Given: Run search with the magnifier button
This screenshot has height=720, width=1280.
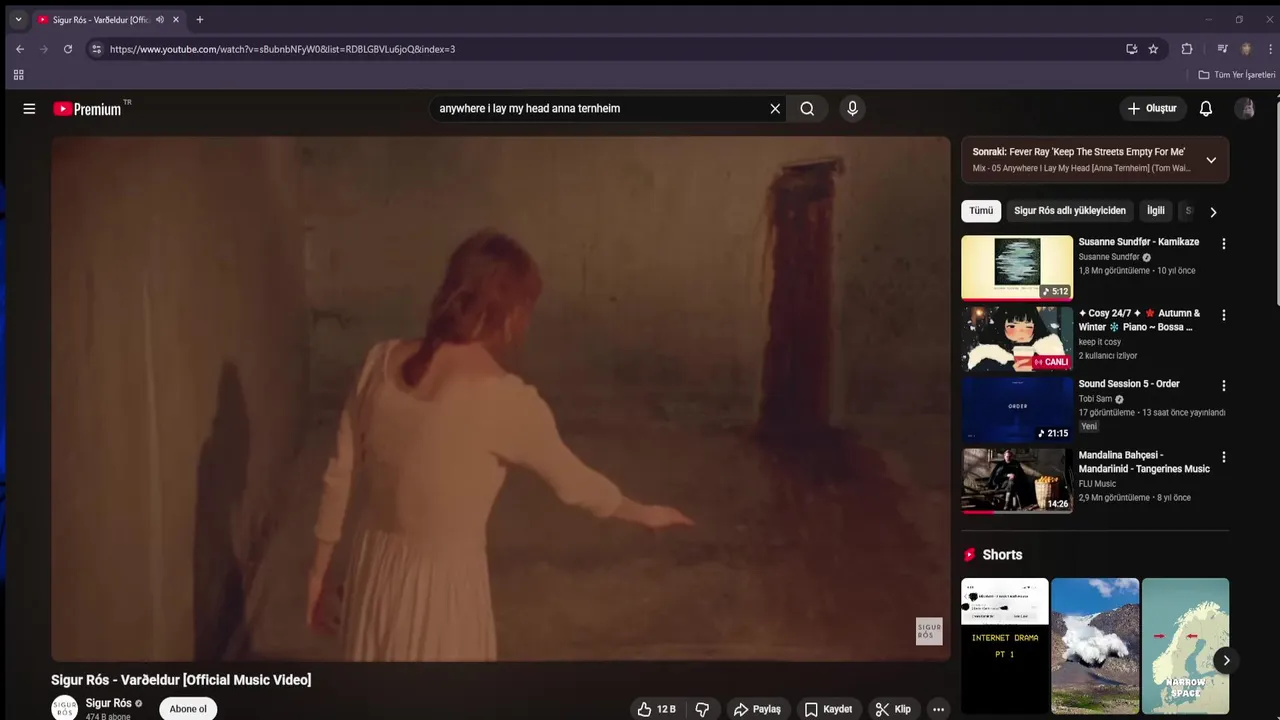Looking at the screenshot, I should click(x=807, y=109).
